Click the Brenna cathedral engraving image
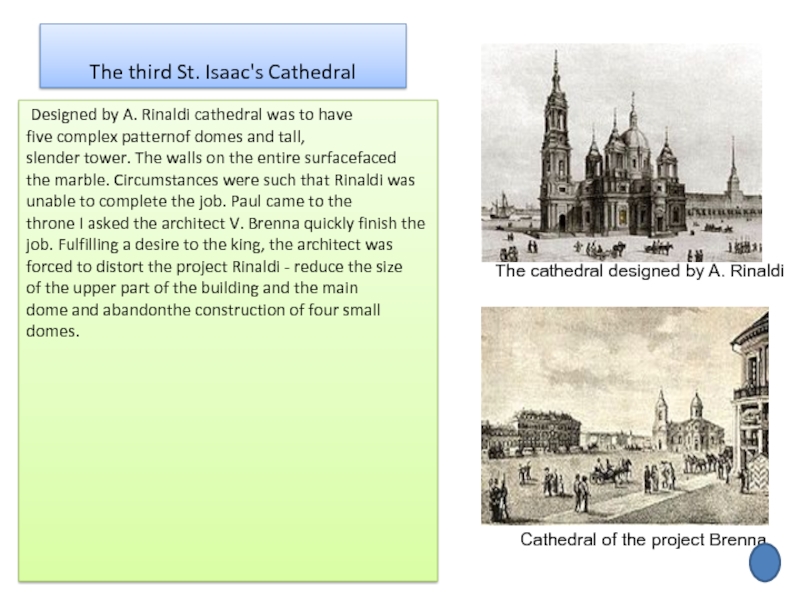The image size is (800, 600). click(624, 415)
